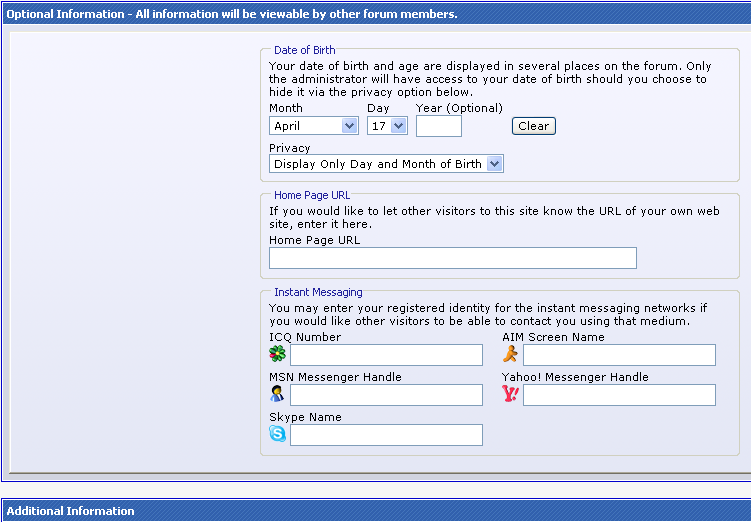Focus the MSN Messenger Handle field
Screen dimensions: 751x522
point(386,395)
